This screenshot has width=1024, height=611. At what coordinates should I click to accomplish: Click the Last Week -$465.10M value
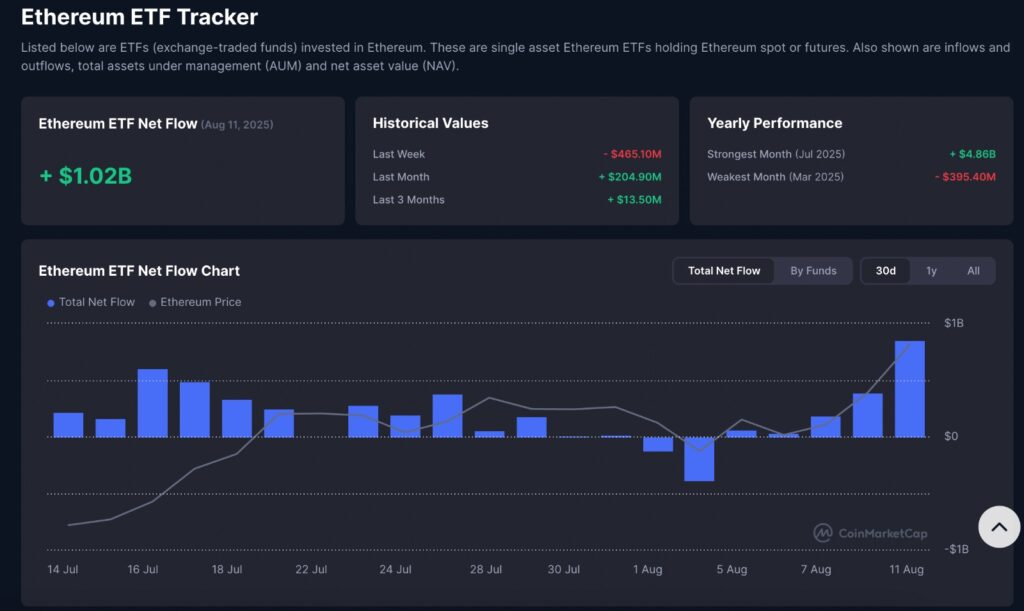[x=632, y=154]
